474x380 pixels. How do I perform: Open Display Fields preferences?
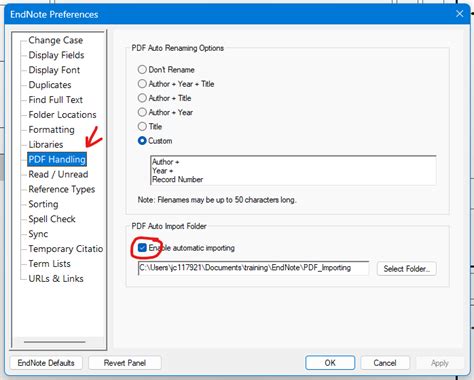coord(56,55)
